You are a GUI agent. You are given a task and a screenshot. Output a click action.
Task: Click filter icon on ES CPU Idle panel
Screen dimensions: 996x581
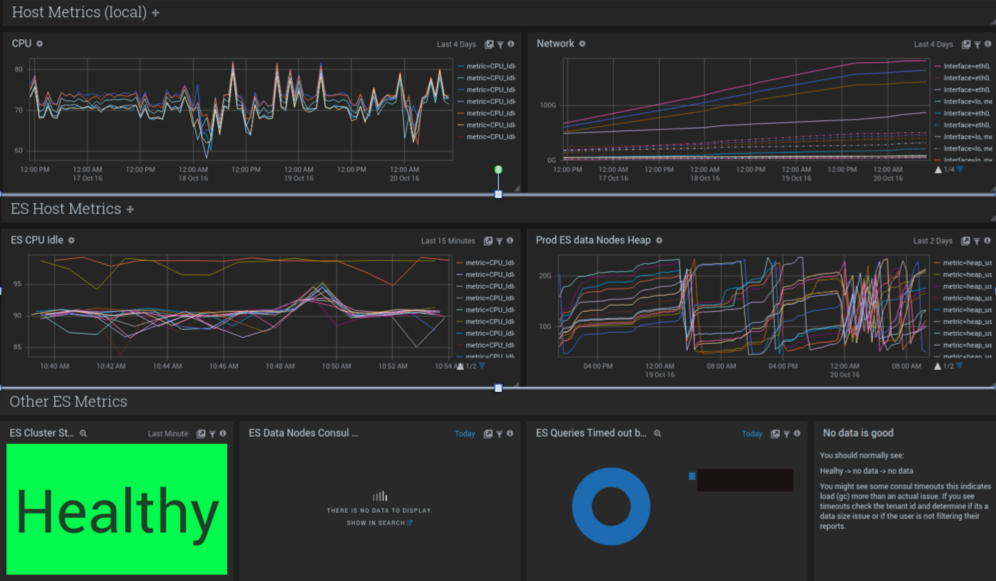point(499,241)
